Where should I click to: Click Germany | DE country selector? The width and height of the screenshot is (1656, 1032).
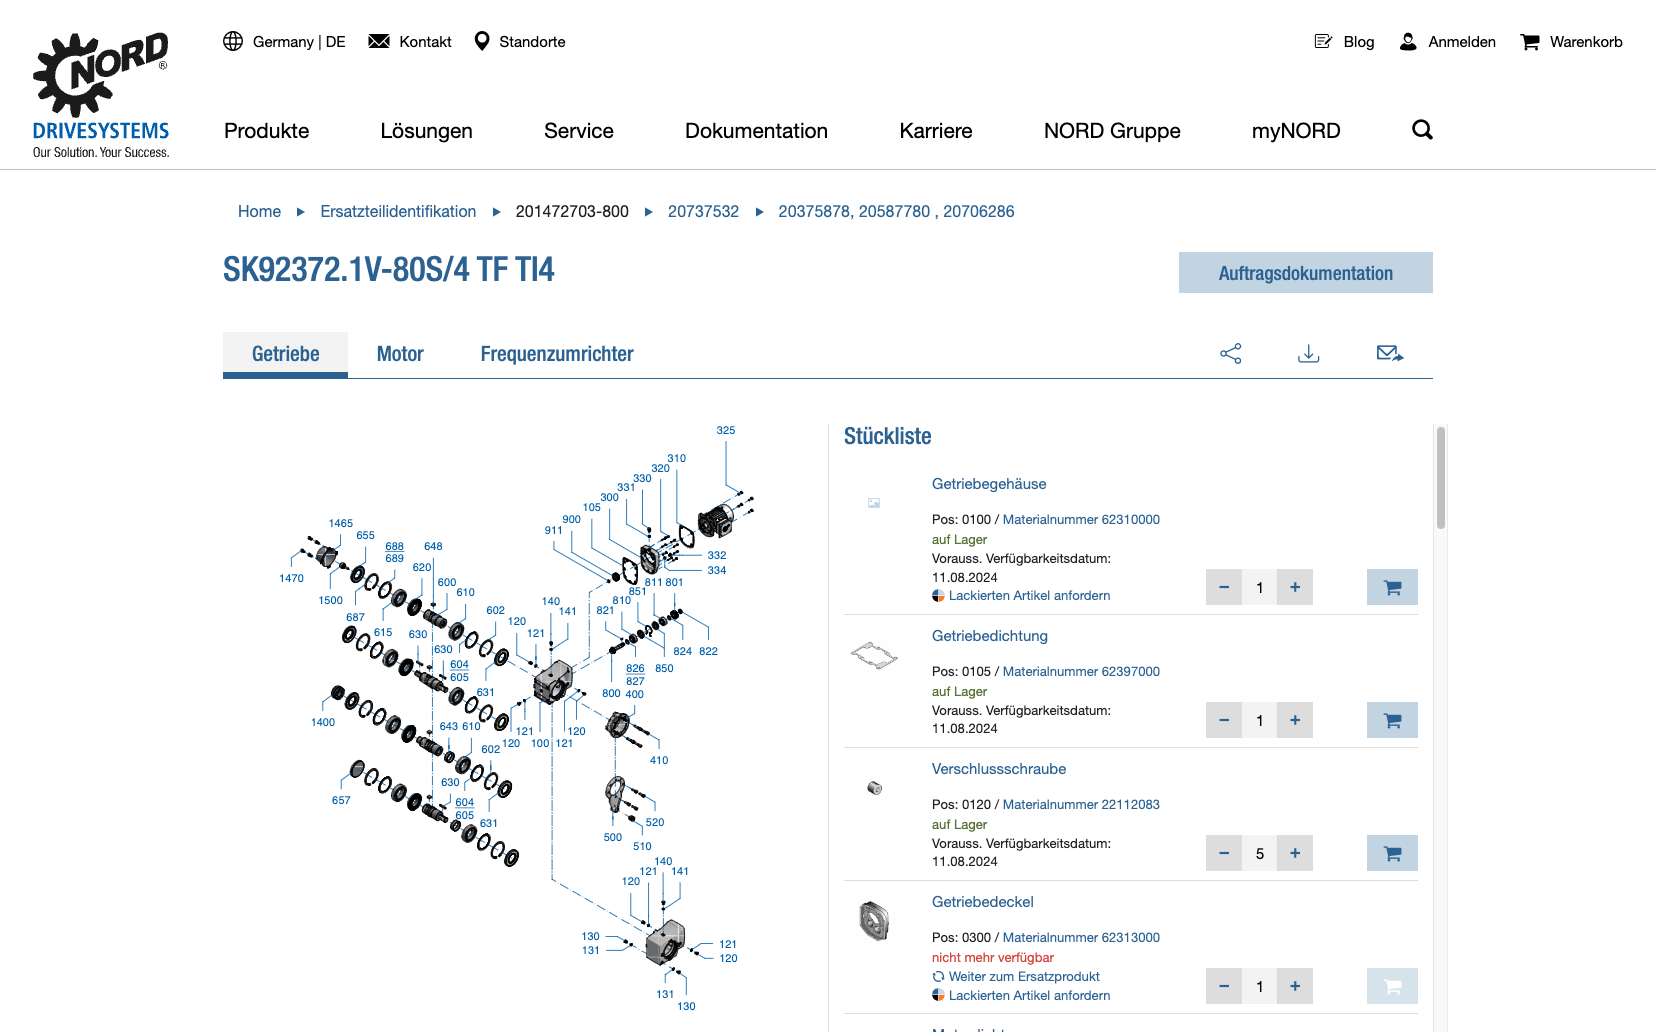[x=299, y=42]
